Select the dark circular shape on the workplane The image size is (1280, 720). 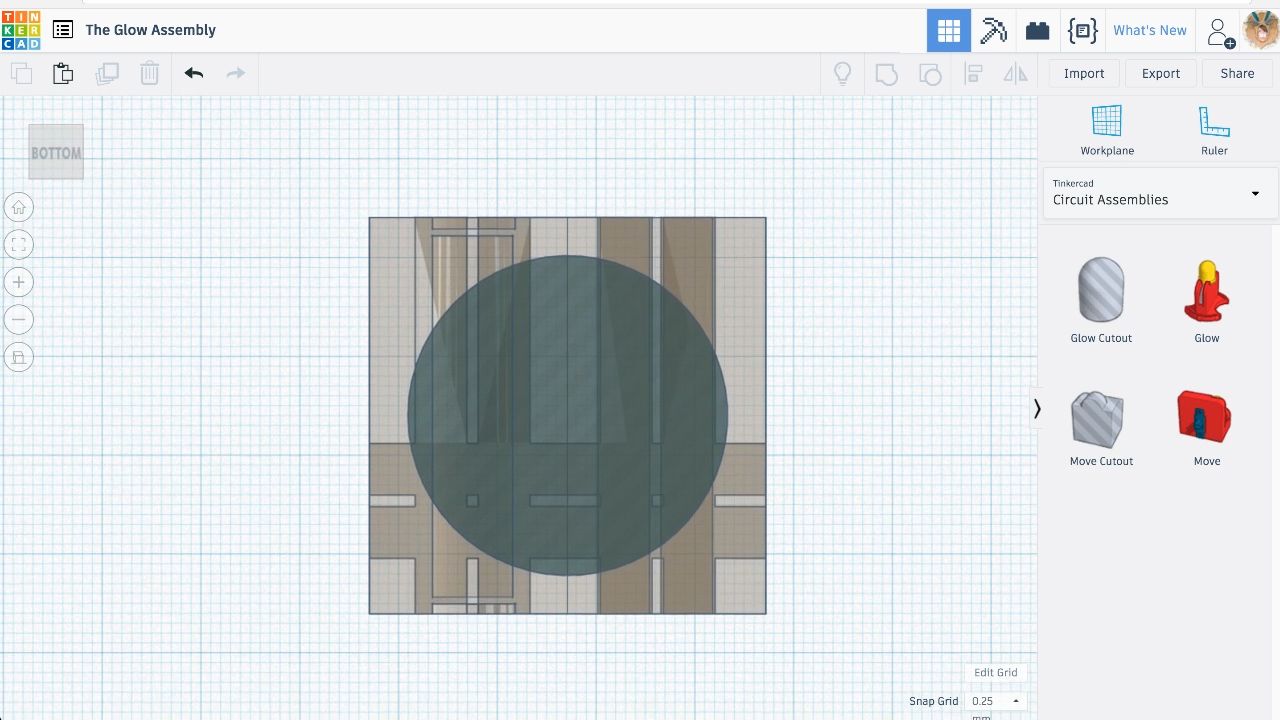[567, 415]
